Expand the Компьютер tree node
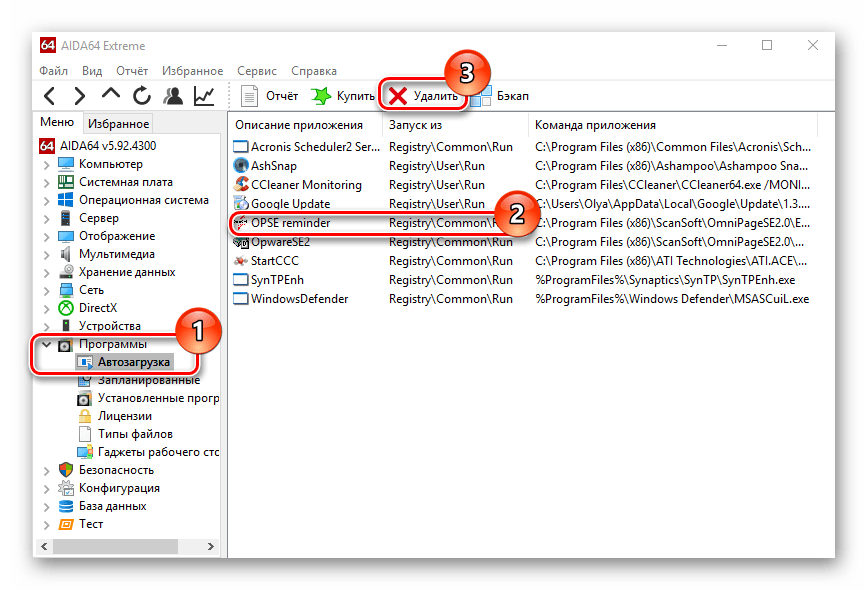The image size is (867, 590). coord(46,164)
